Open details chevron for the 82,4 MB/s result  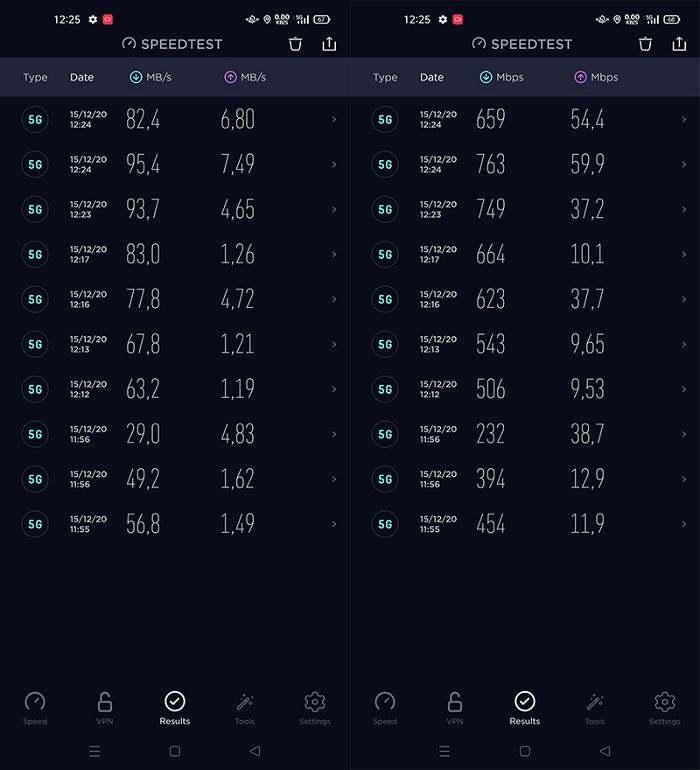pos(334,119)
